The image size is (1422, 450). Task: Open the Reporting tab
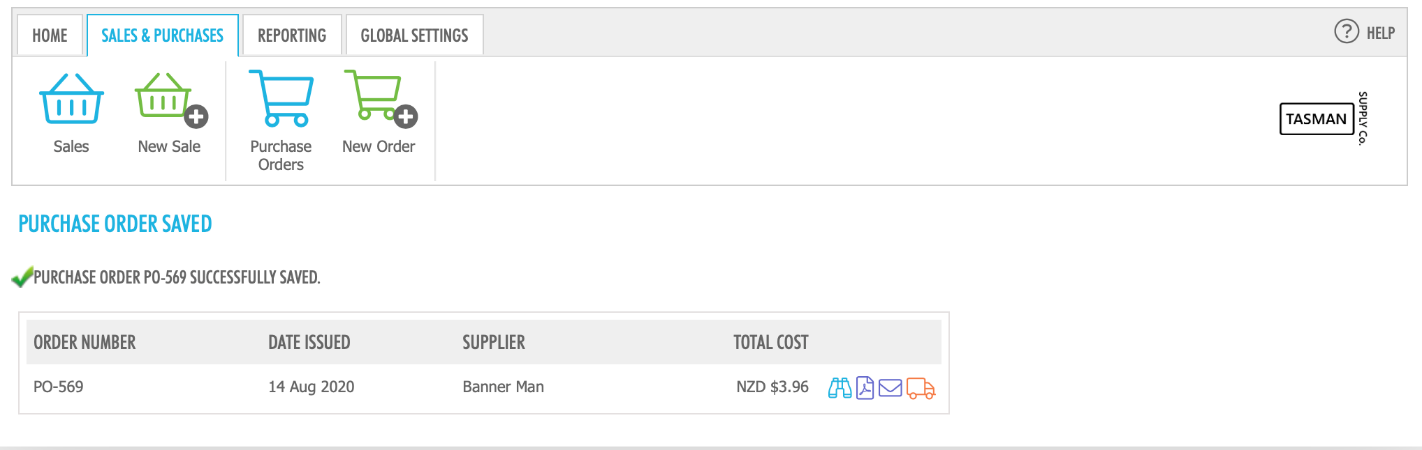pyautogui.click(x=292, y=35)
